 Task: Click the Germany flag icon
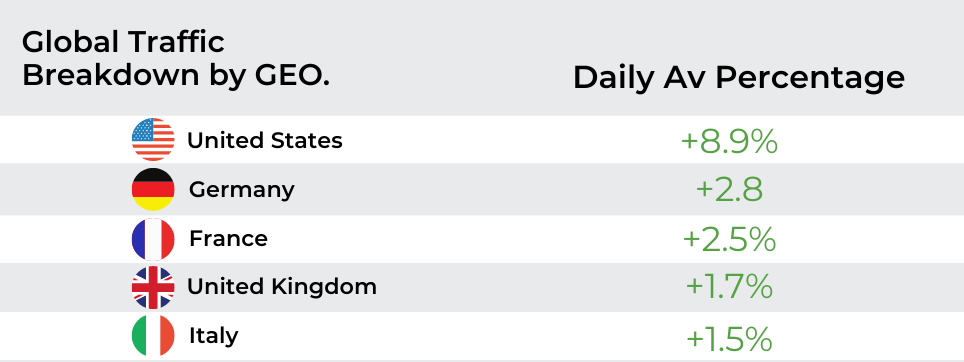[153, 189]
